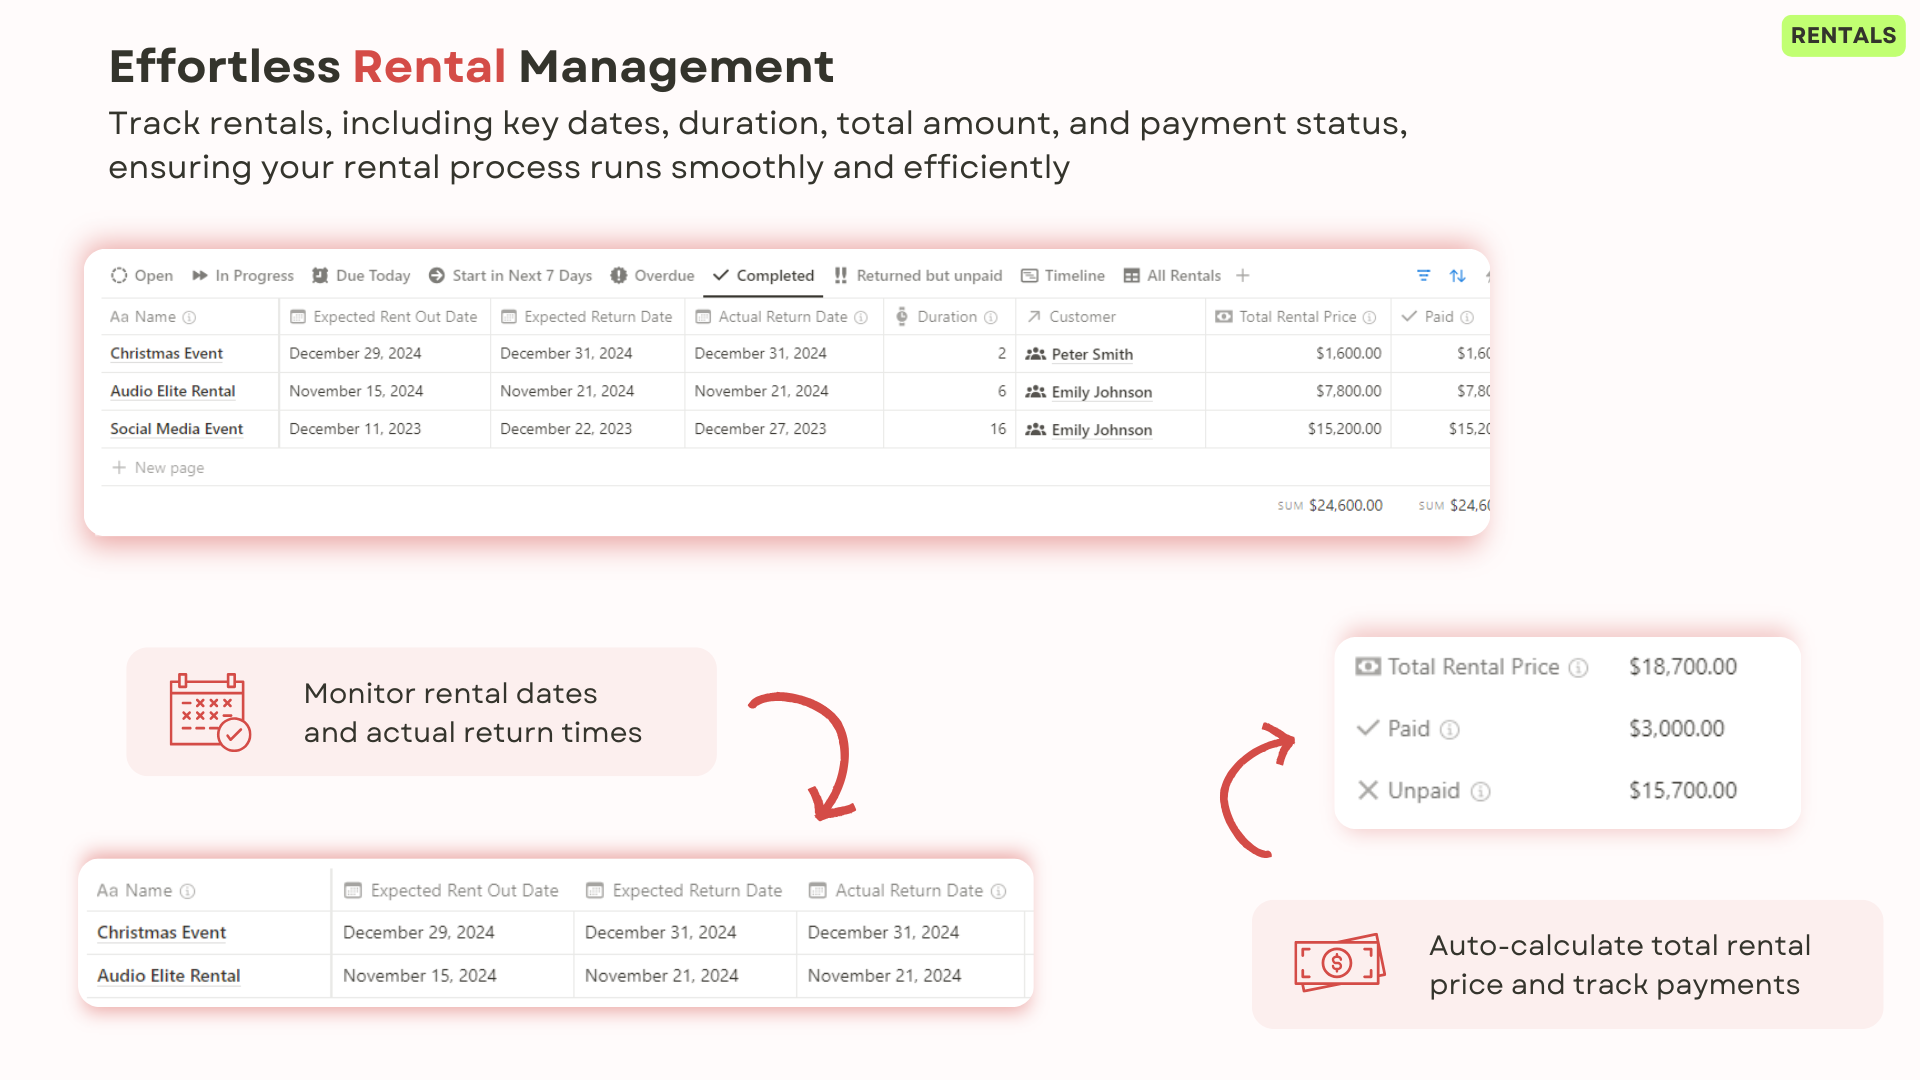Screen dimensions: 1920x1080
Task: Click the calendar icon on Expected Rent Out Date
Action: (x=297, y=317)
